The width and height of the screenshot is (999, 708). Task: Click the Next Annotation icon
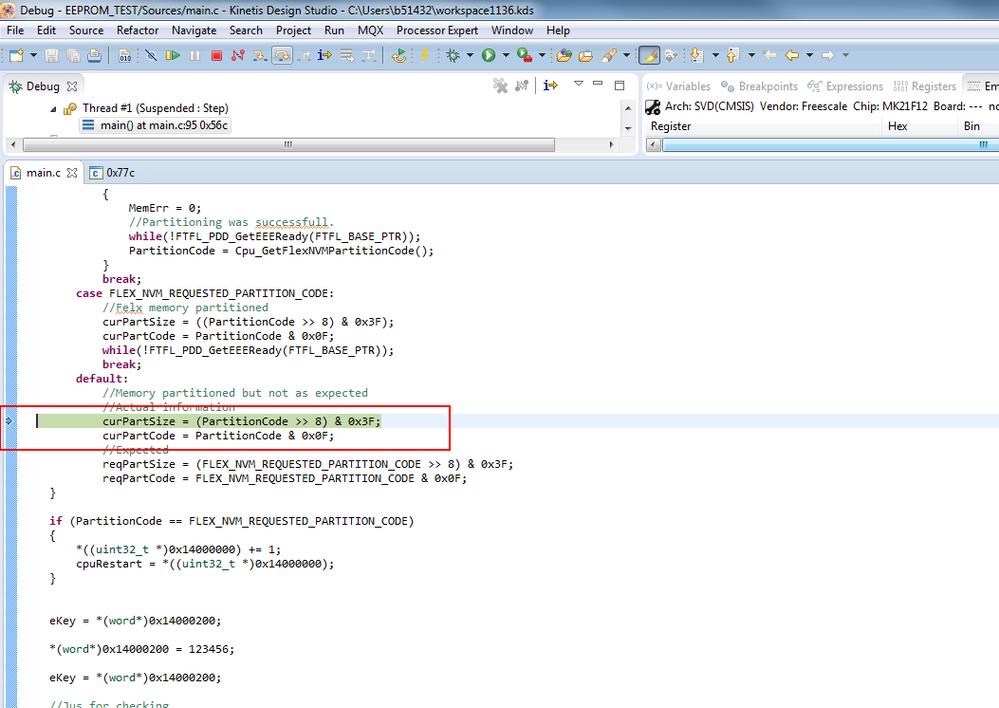click(x=697, y=56)
